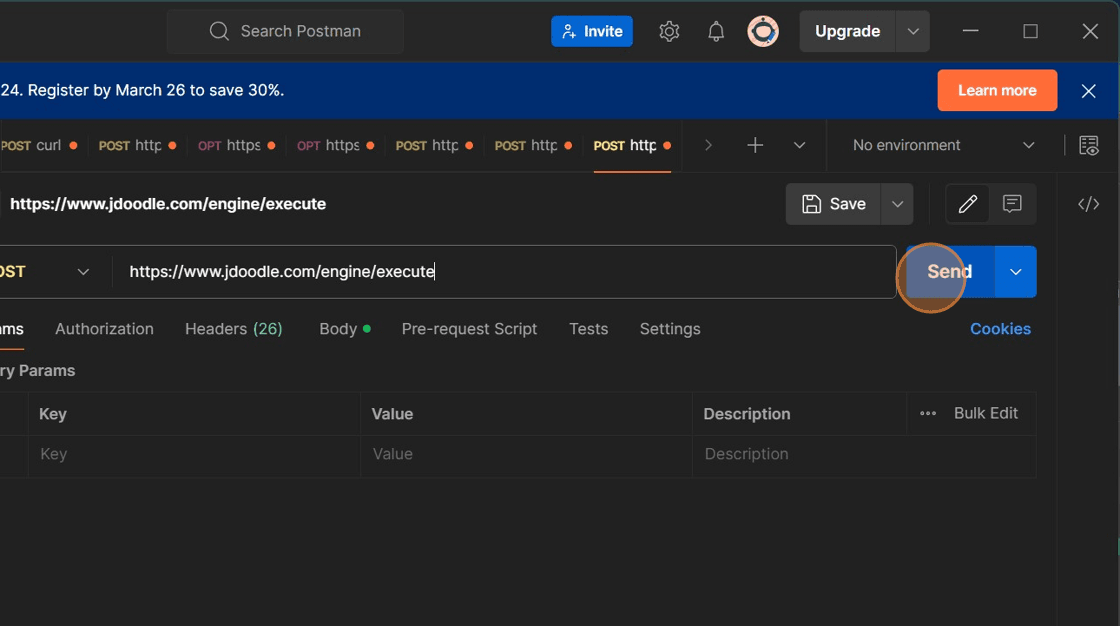This screenshot has height=626, width=1120.
Task: Click the Invite button
Action: point(591,31)
